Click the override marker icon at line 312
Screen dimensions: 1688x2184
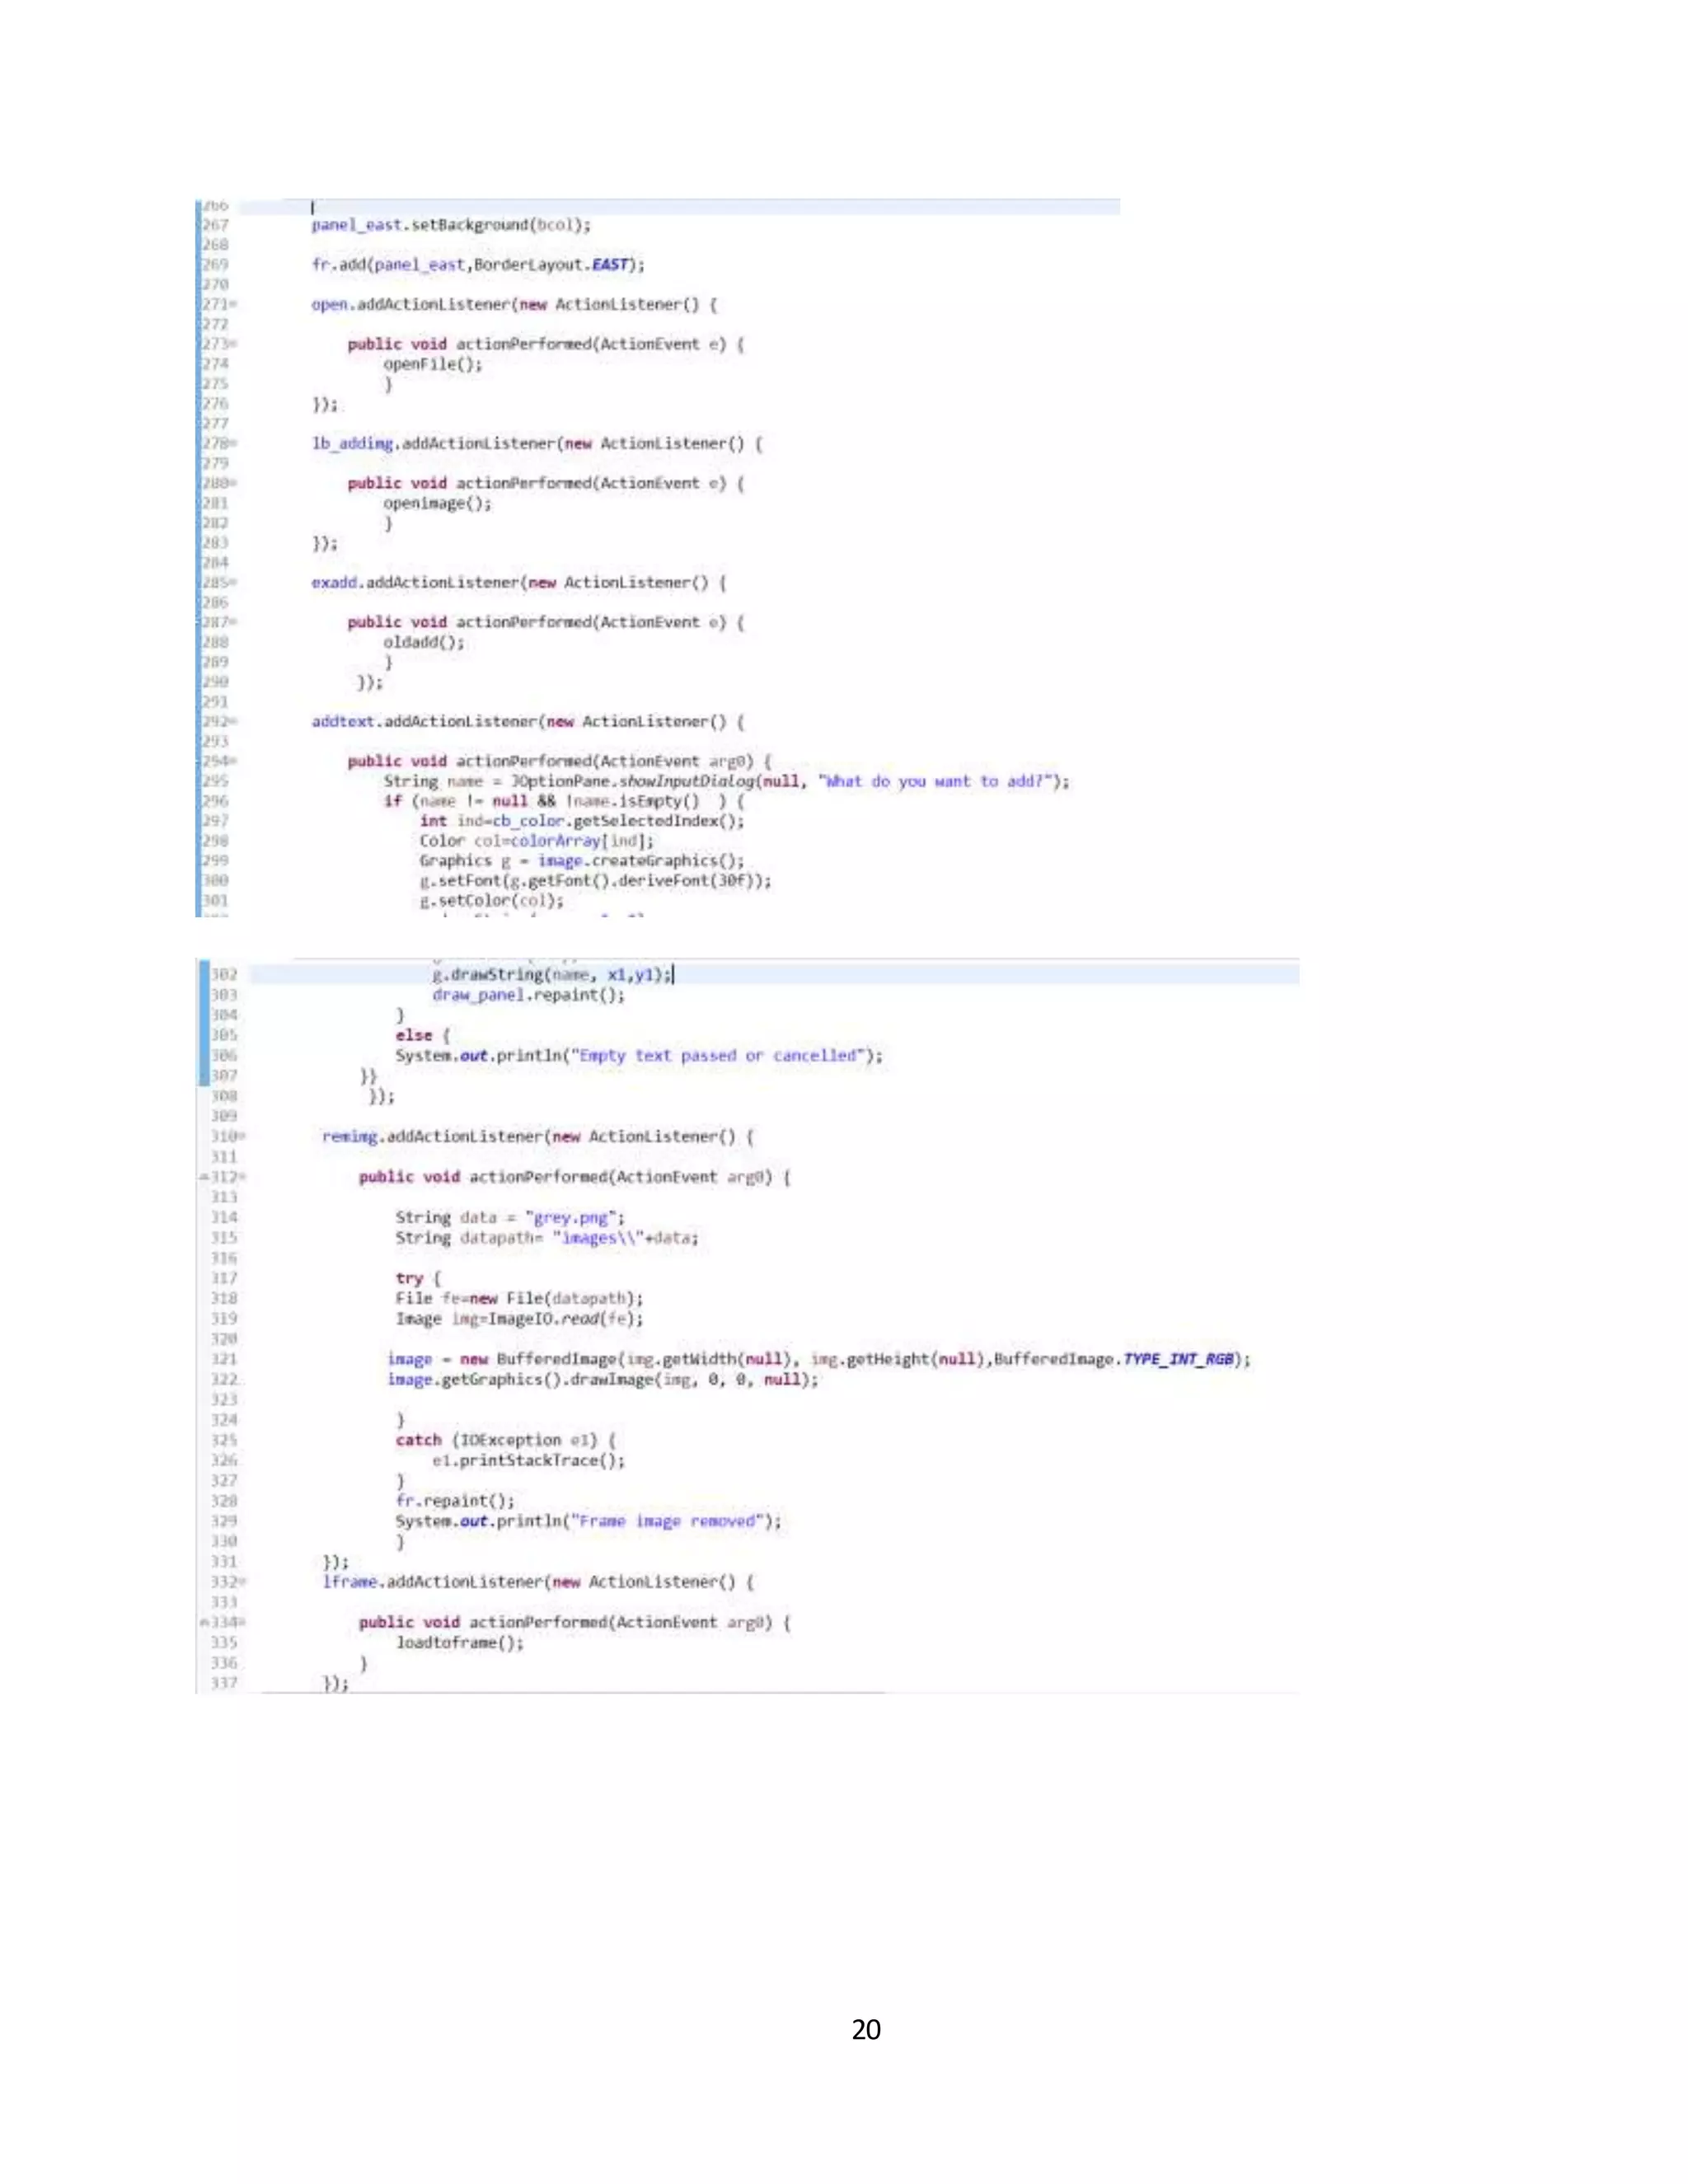click(205, 1178)
